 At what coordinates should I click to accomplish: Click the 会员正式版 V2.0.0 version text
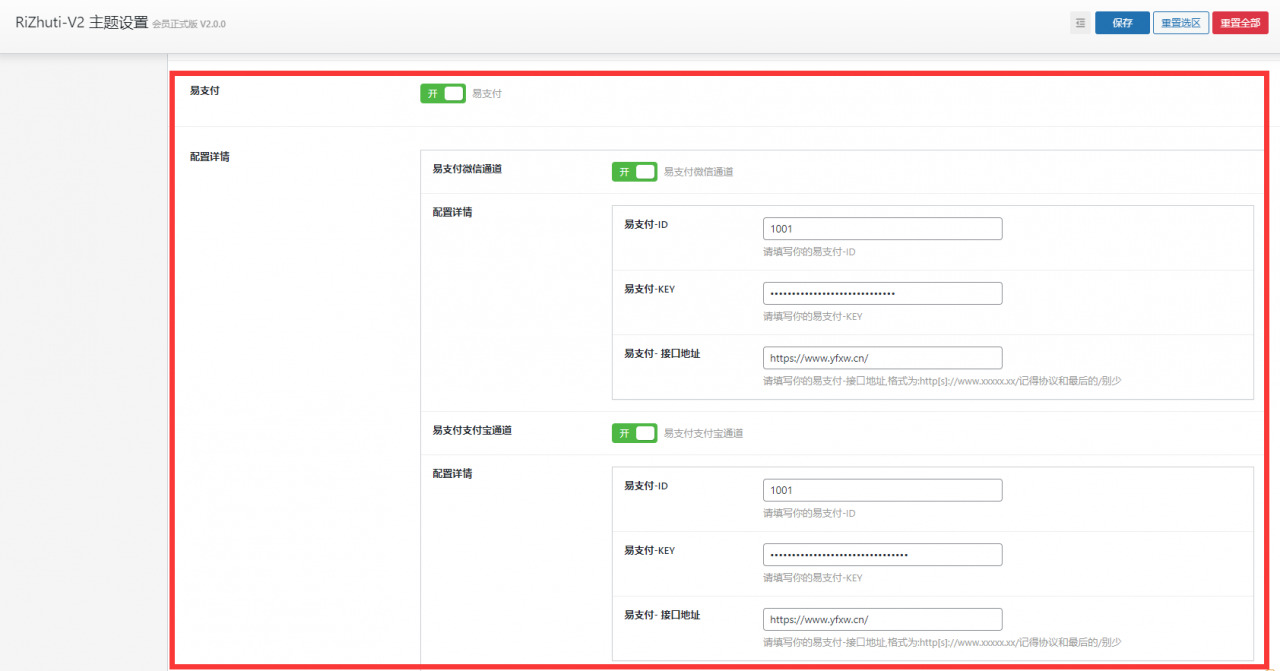coord(189,24)
